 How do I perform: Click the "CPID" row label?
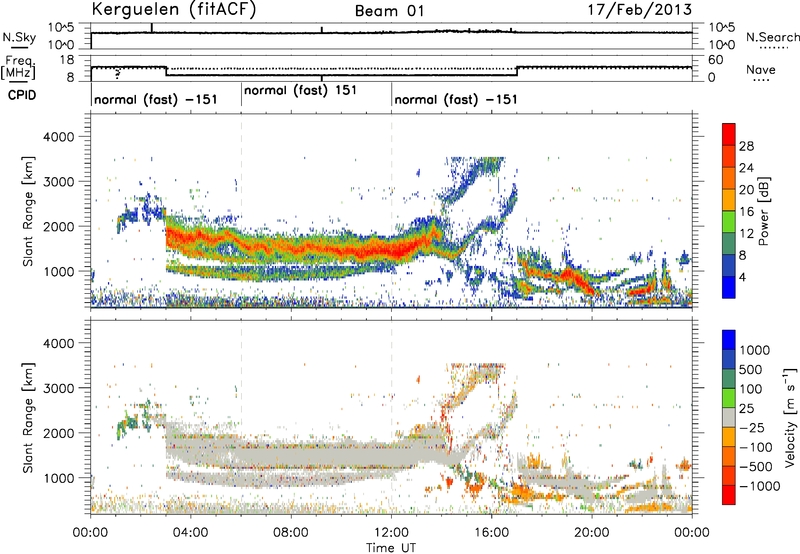pyautogui.click(x=22, y=95)
